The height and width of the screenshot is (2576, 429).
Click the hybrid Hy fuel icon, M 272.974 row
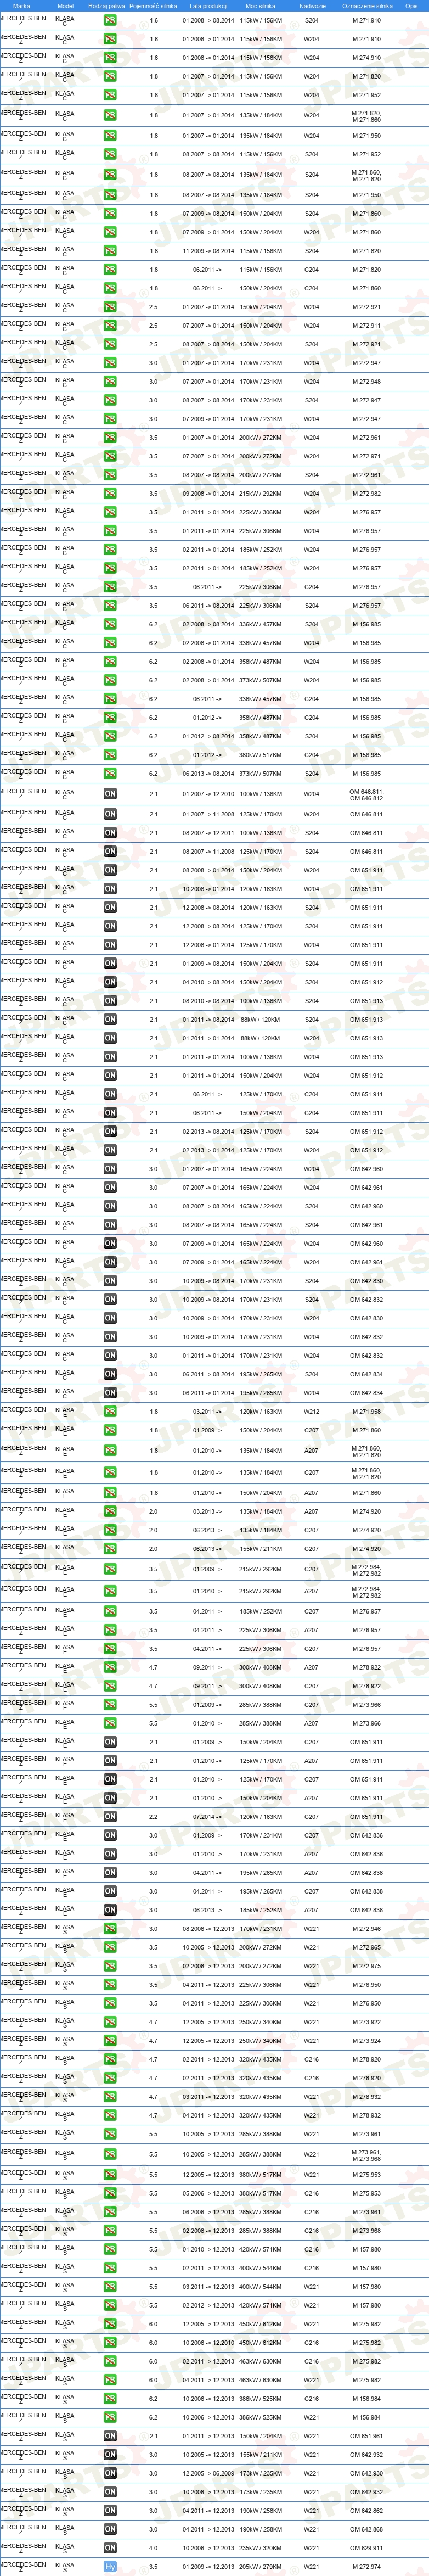[110, 2566]
